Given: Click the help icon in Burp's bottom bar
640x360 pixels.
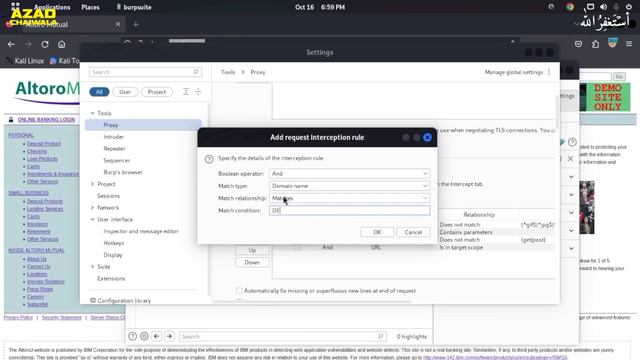Looking at the screenshot, I should coord(133,336).
